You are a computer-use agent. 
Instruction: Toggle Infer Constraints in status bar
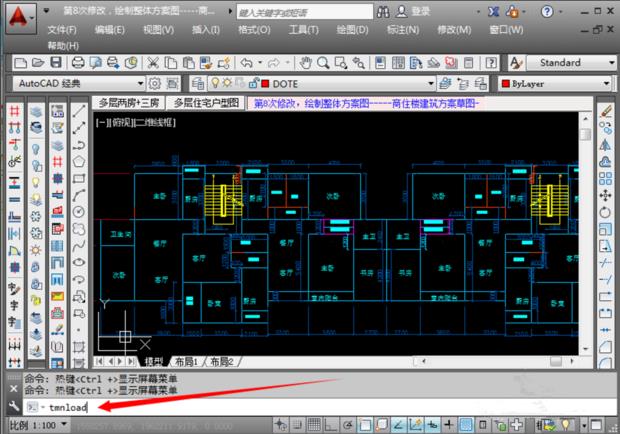coord(281,425)
